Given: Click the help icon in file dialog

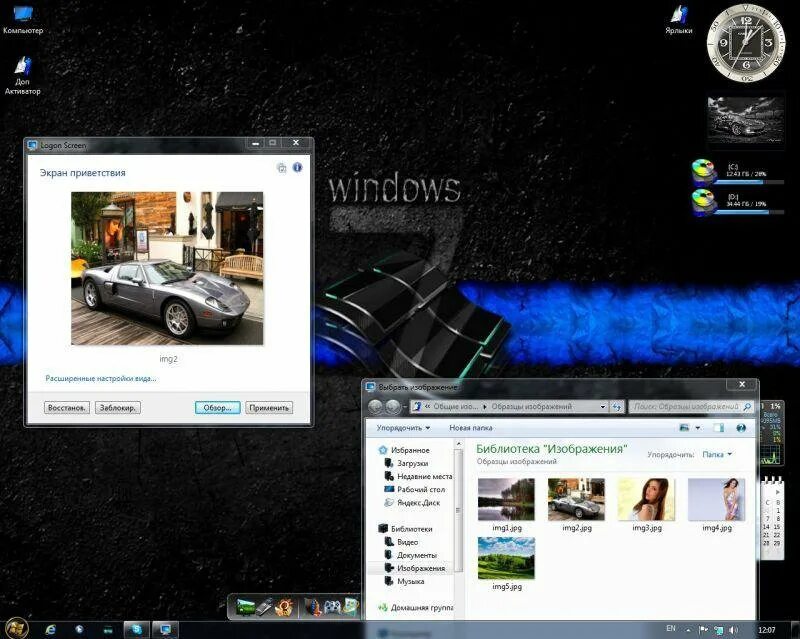Looking at the screenshot, I should (x=741, y=428).
